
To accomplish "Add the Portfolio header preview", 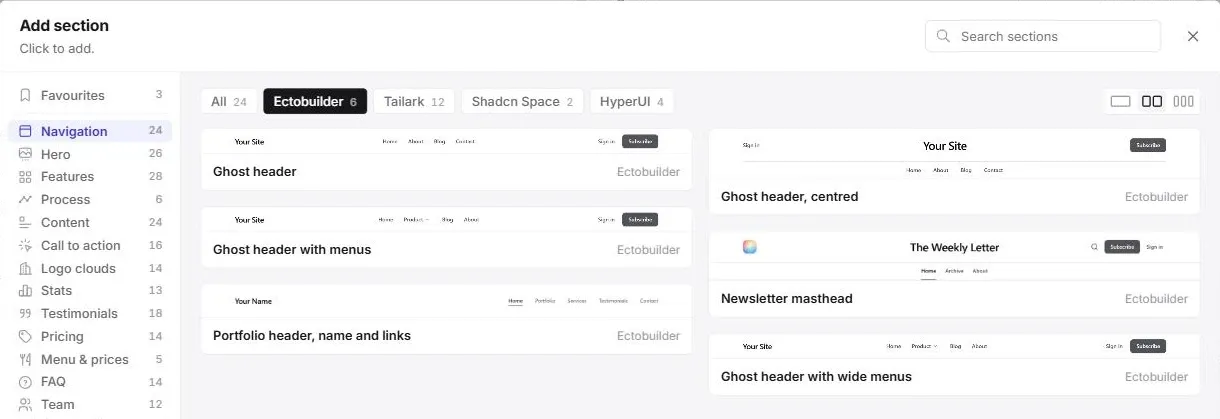I will coord(446,301).
